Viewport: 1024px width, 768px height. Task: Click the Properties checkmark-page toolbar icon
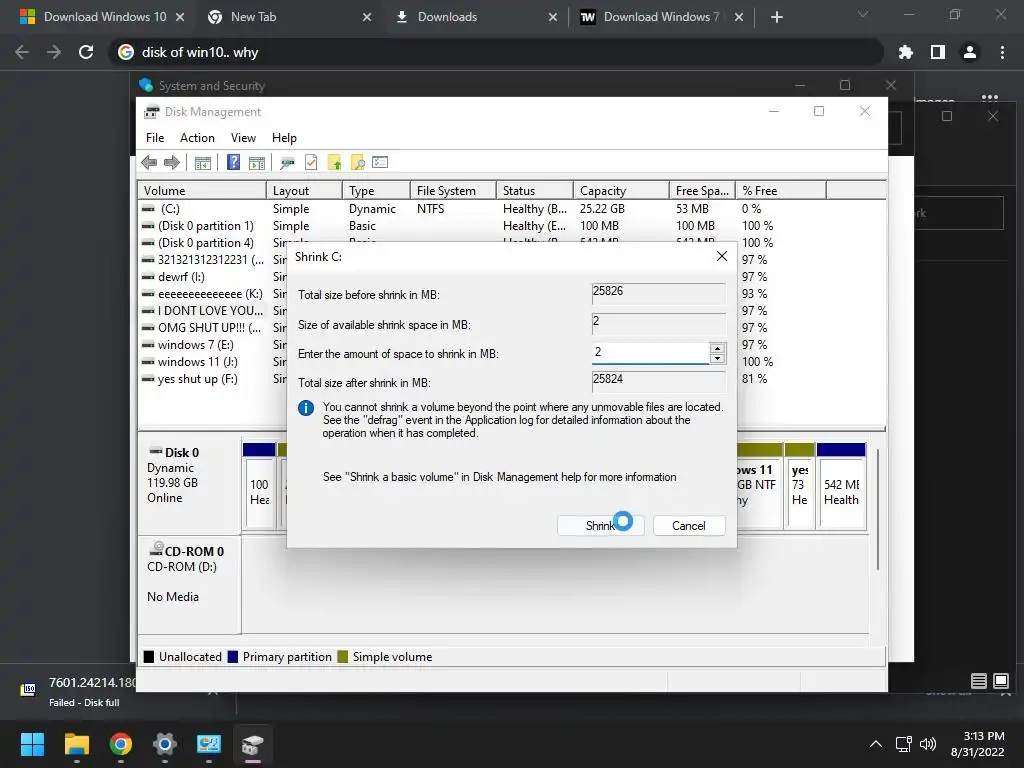pos(311,163)
